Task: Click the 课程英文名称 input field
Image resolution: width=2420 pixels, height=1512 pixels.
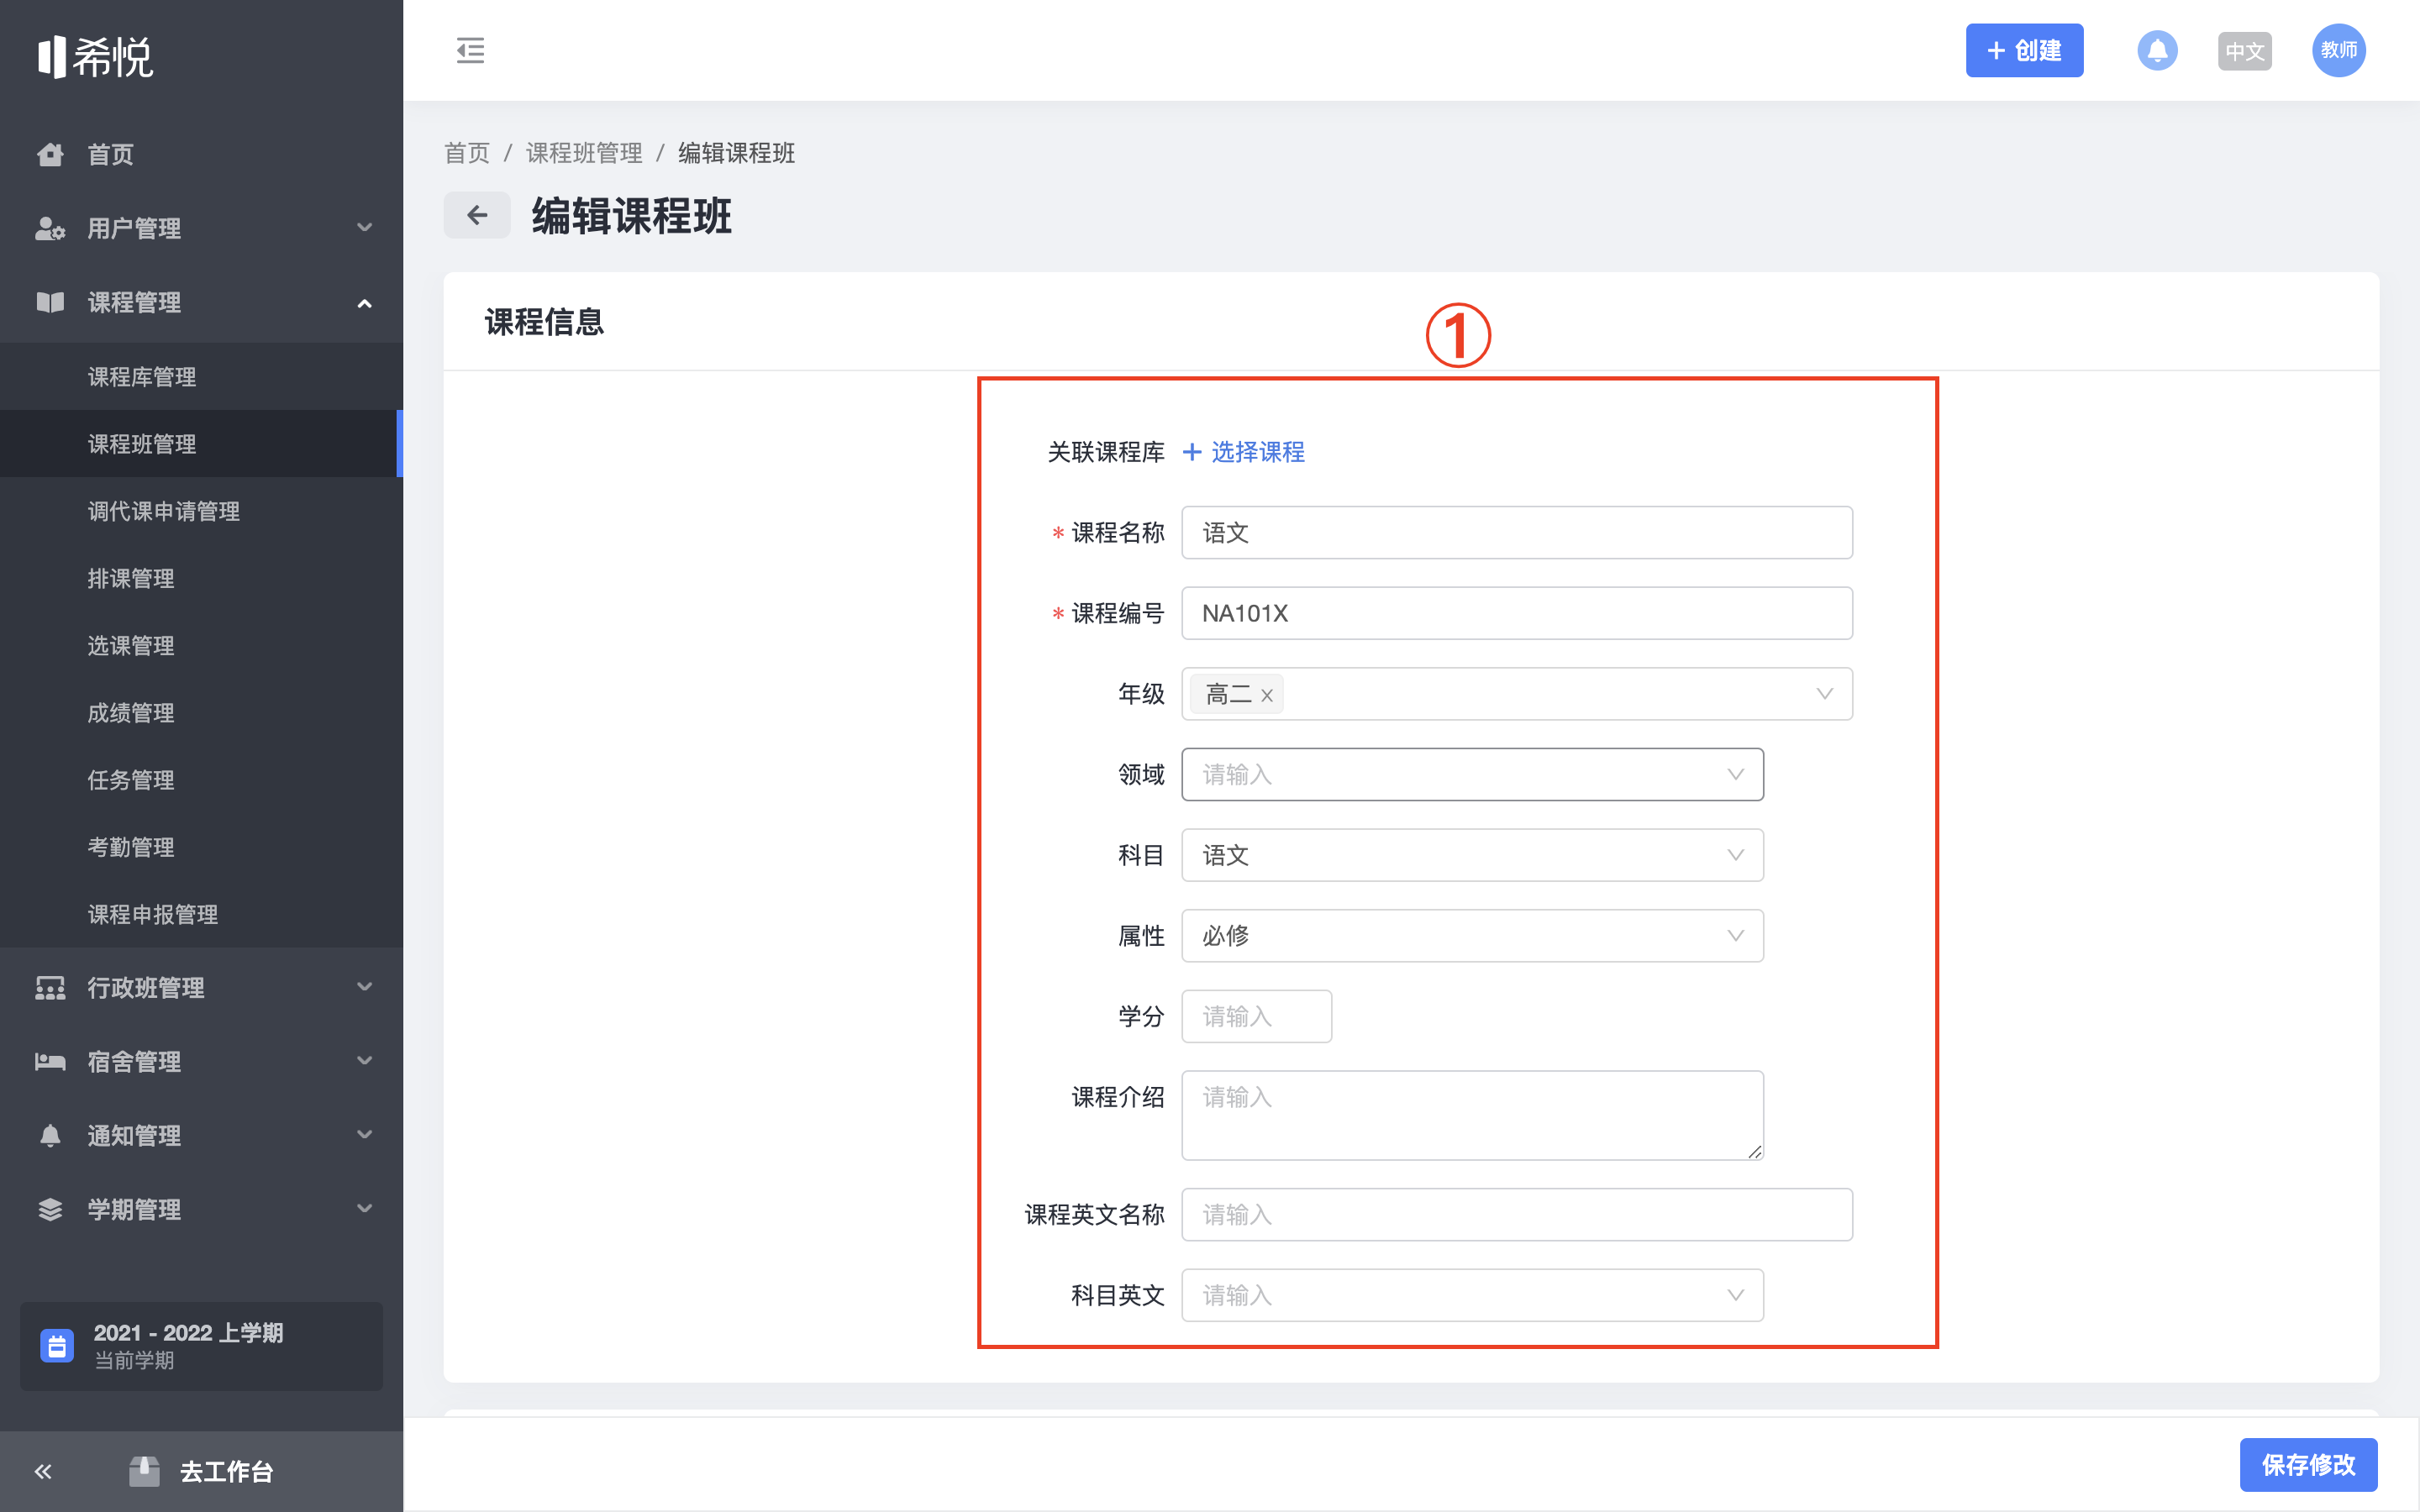Action: click(1516, 1214)
